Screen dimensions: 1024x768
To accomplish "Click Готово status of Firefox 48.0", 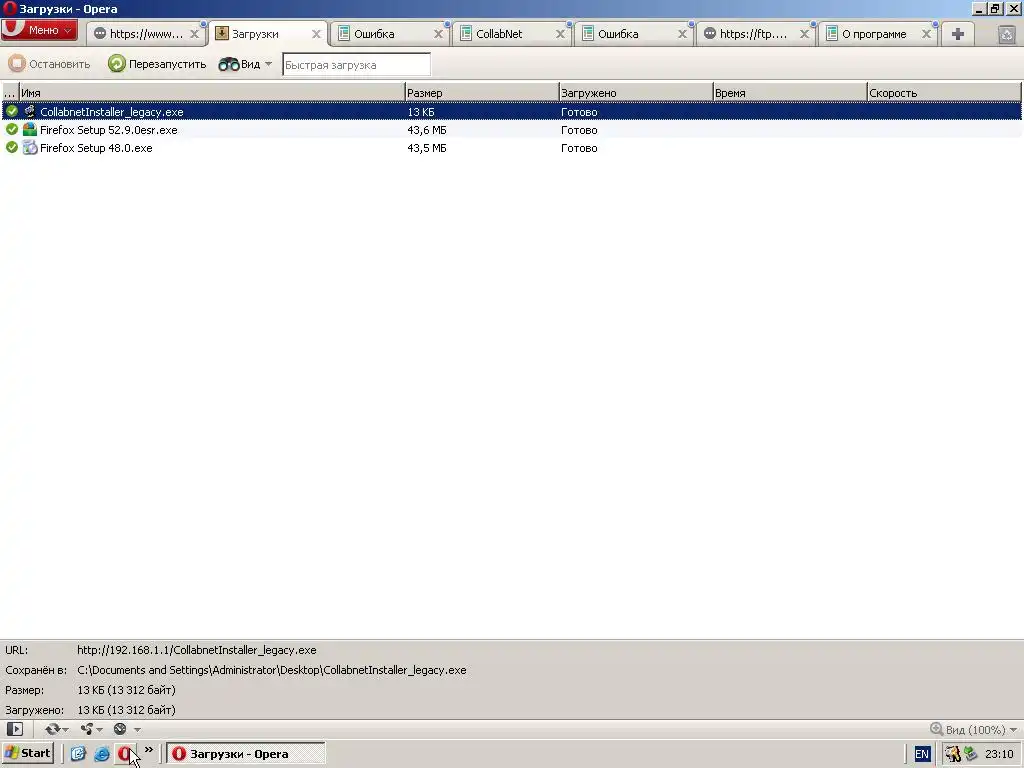I will (579, 148).
